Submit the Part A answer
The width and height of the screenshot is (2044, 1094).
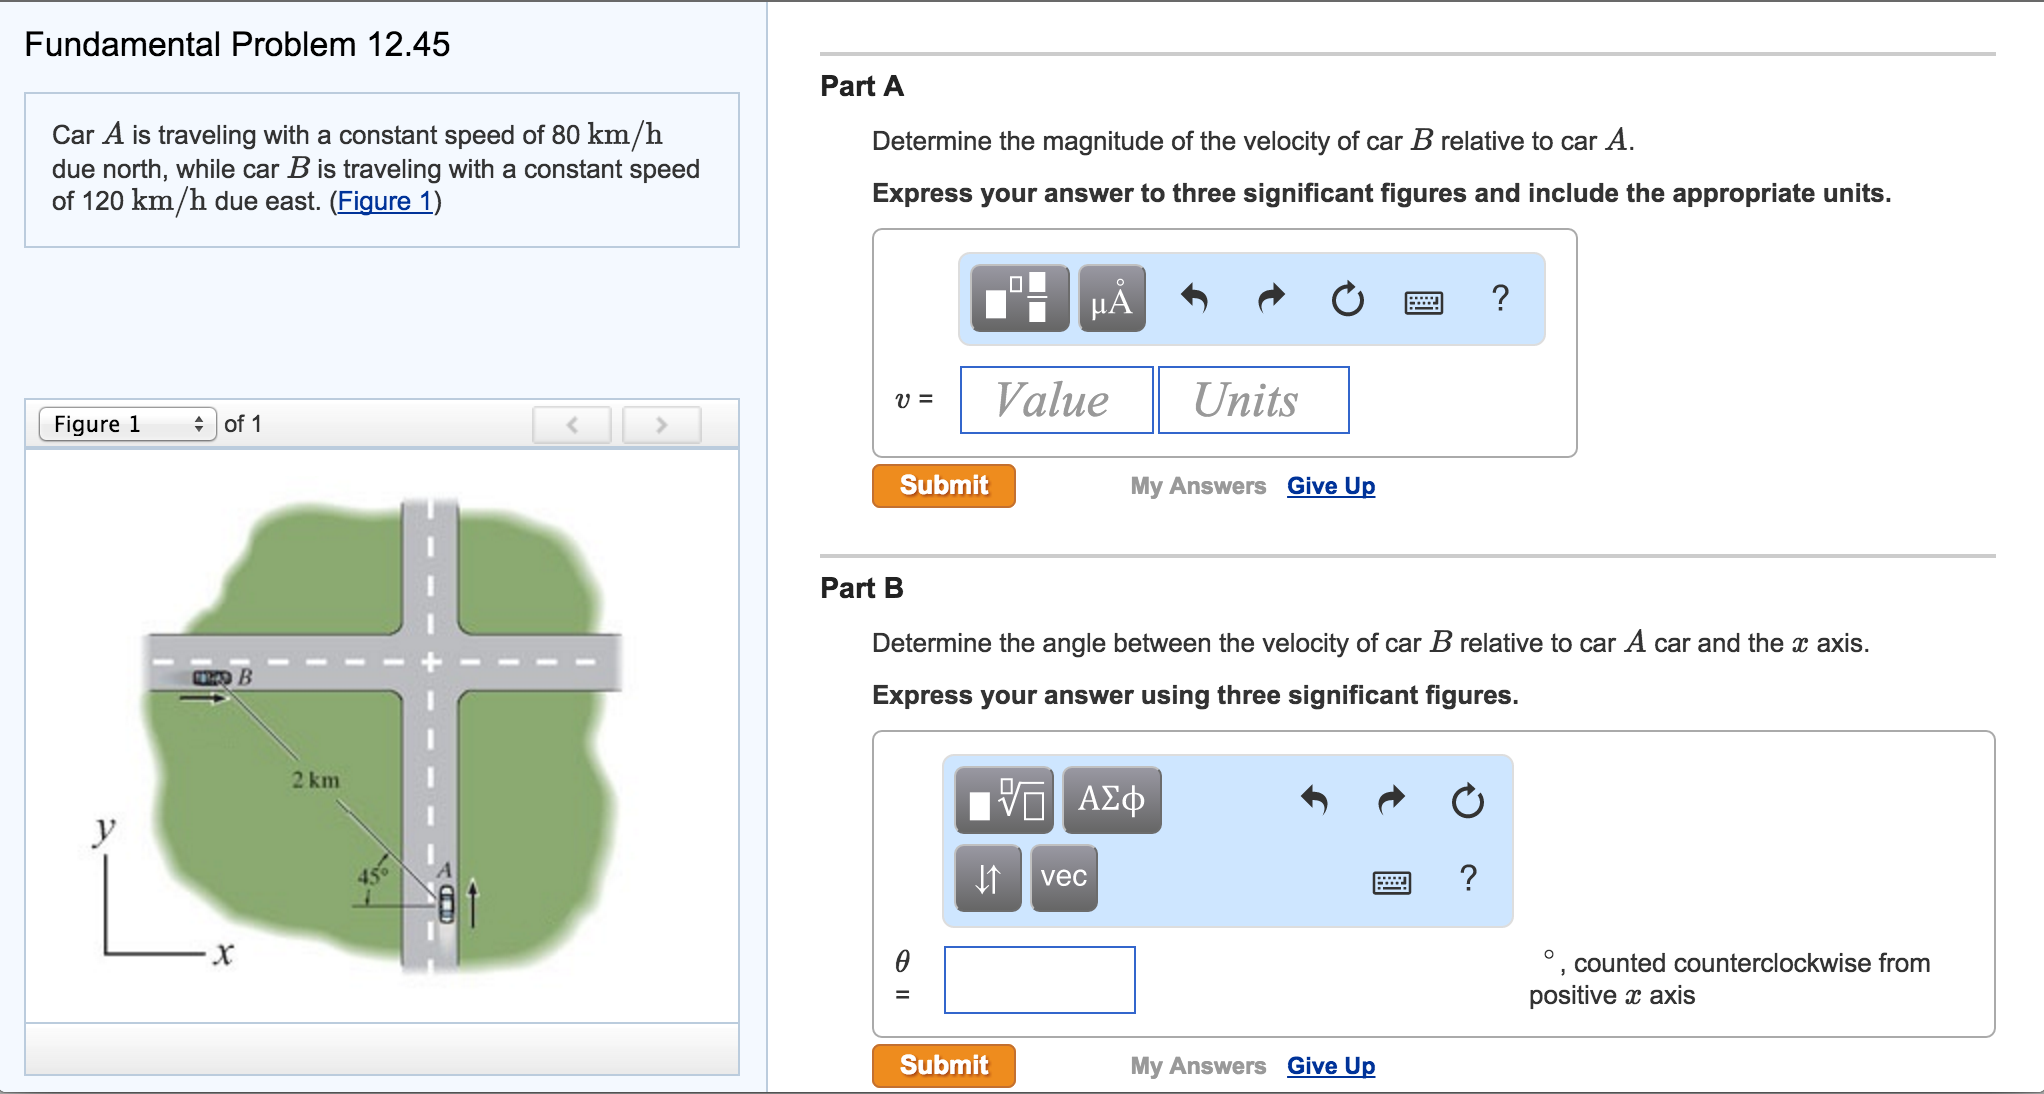[943, 486]
